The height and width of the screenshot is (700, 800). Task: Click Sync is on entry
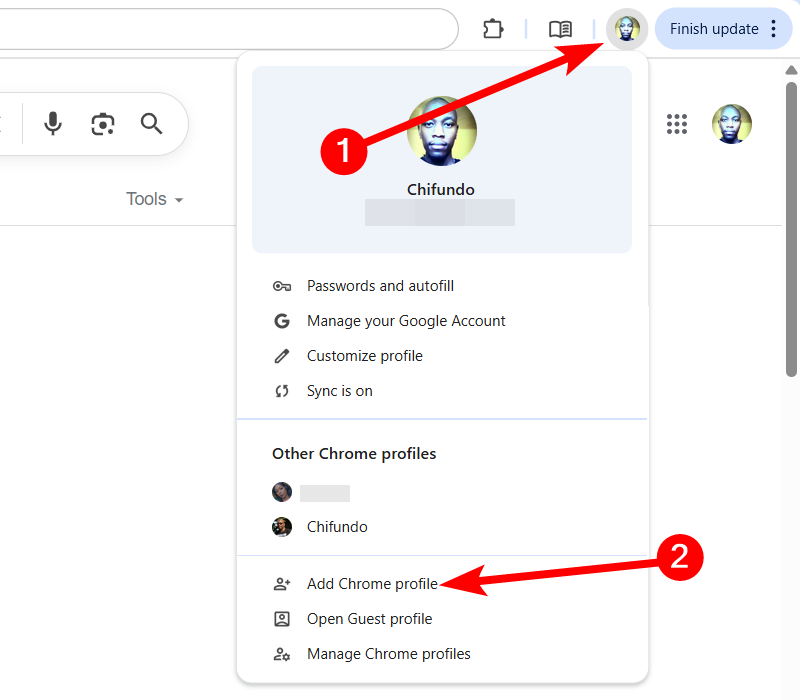point(339,391)
